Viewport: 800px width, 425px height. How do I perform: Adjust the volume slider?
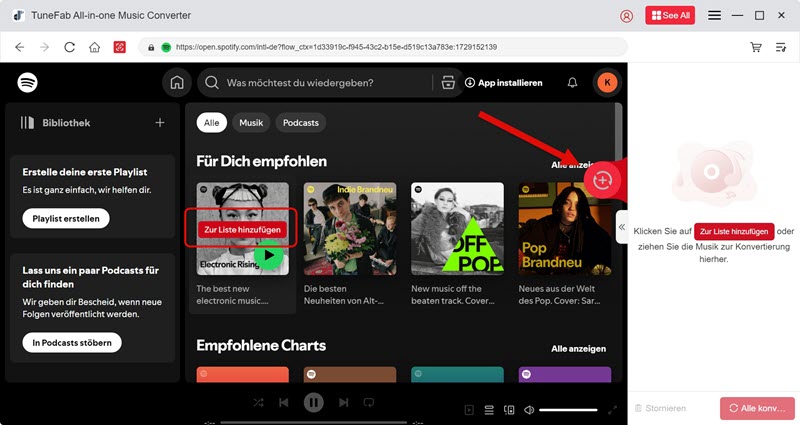coord(568,410)
